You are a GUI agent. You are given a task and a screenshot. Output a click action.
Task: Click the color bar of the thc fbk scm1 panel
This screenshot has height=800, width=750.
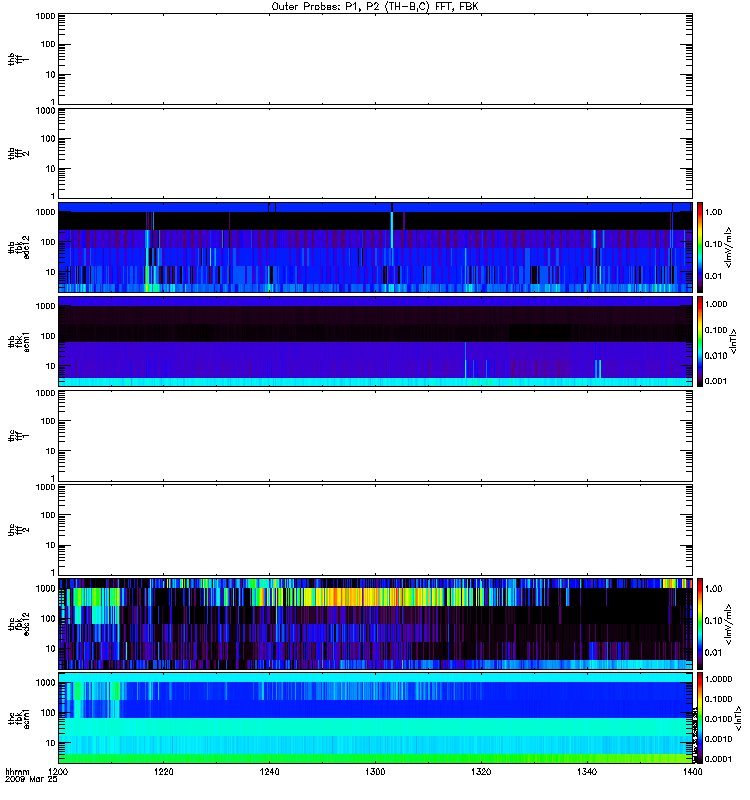(700, 718)
